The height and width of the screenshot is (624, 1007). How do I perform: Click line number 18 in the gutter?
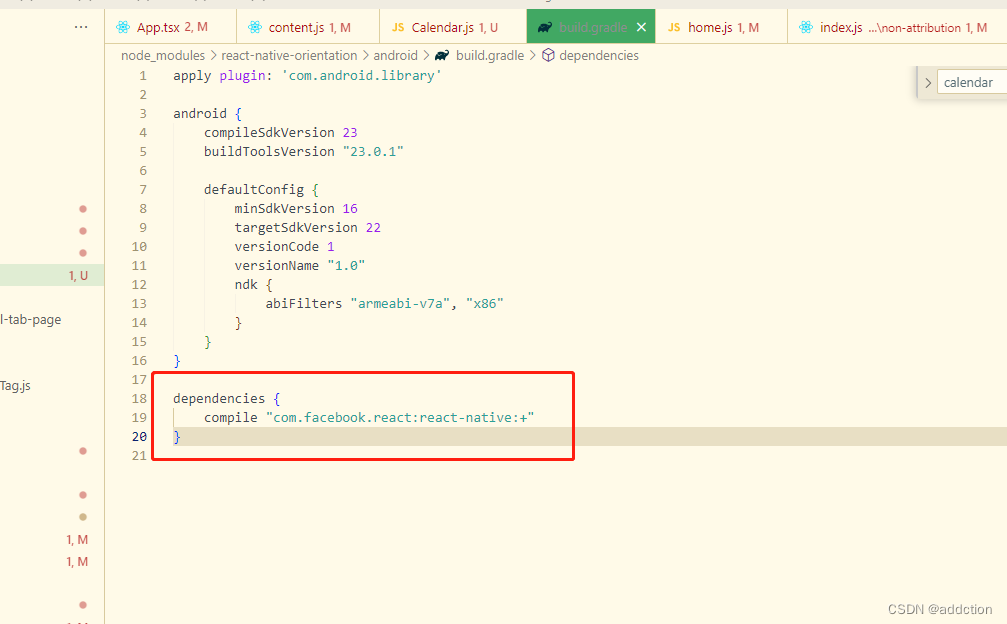coord(138,398)
